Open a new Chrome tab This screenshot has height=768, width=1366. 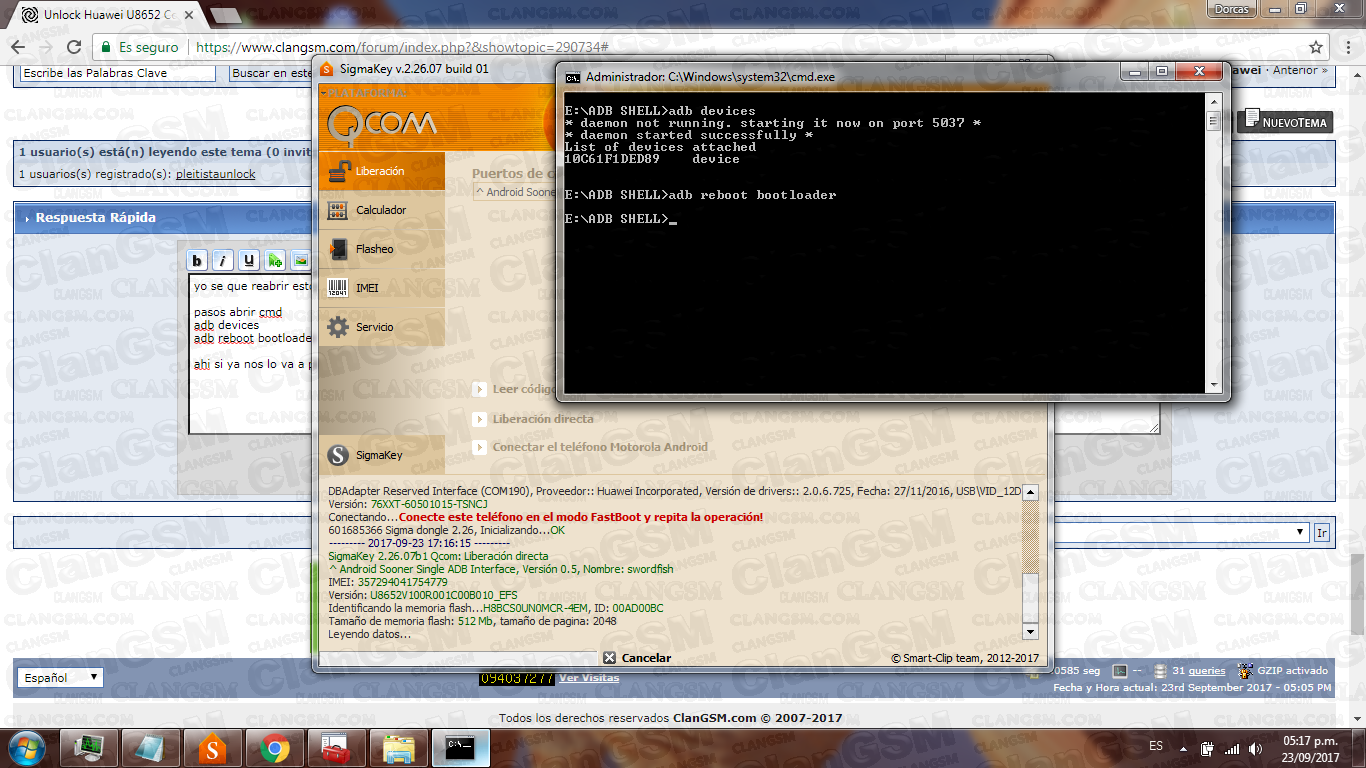pos(227,16)
